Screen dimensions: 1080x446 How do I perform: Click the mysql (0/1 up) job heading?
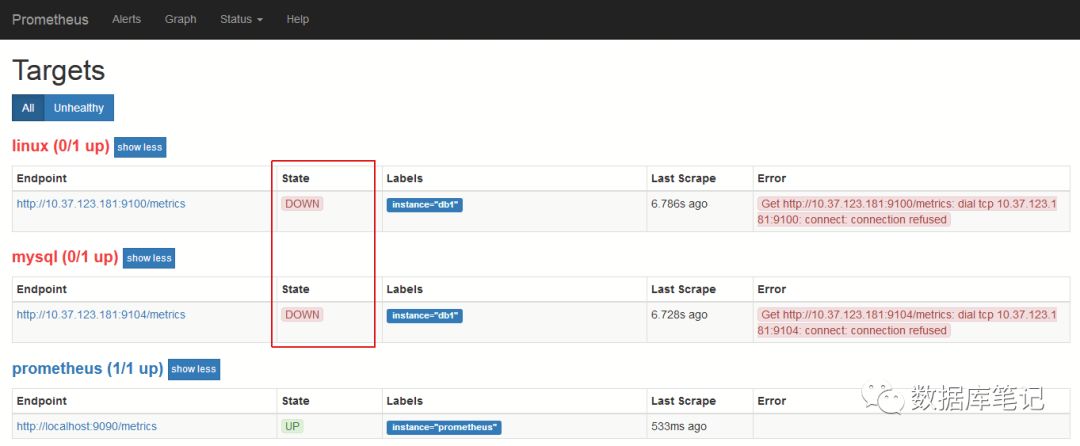(65, 257)
